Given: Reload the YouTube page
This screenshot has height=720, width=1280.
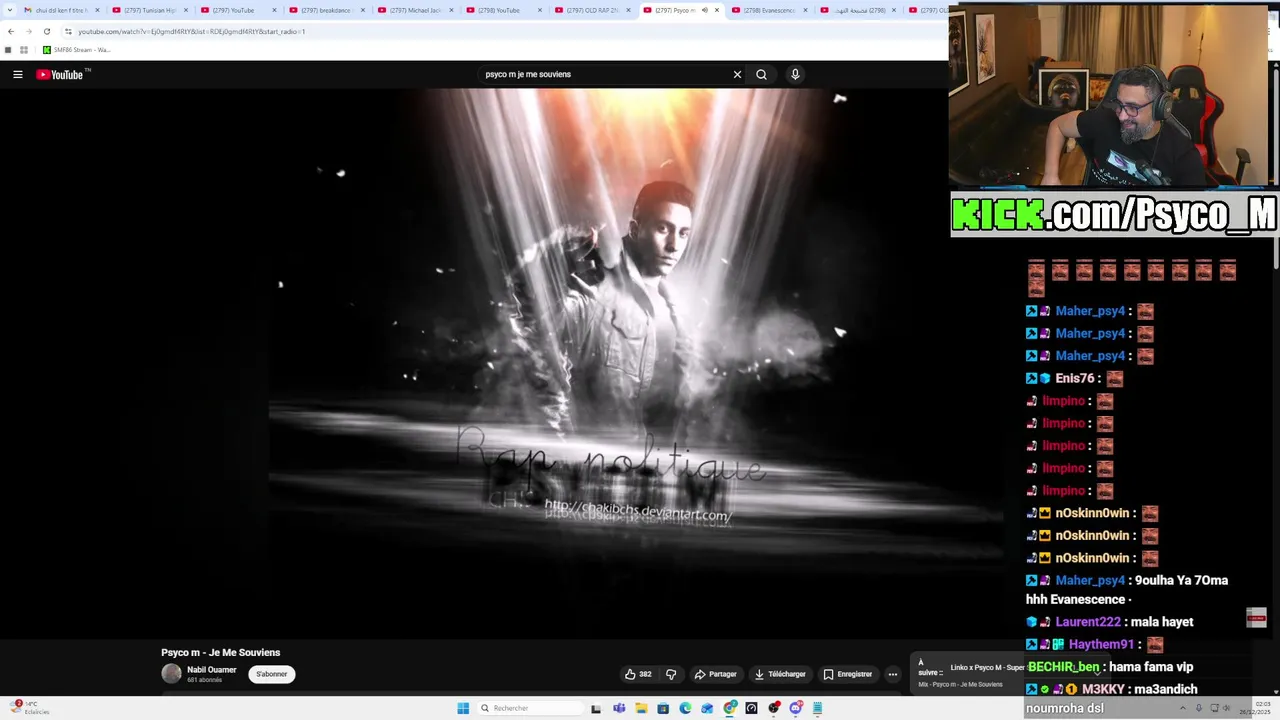Looking at the screenshot, I should click(x=46, y=31).
